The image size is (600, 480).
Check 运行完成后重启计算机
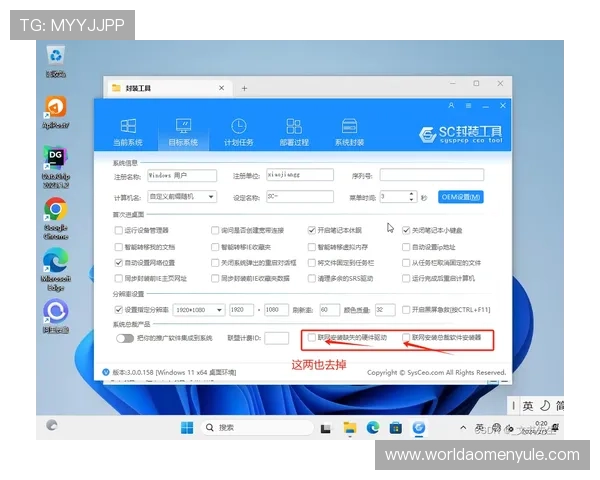(406, 278)
